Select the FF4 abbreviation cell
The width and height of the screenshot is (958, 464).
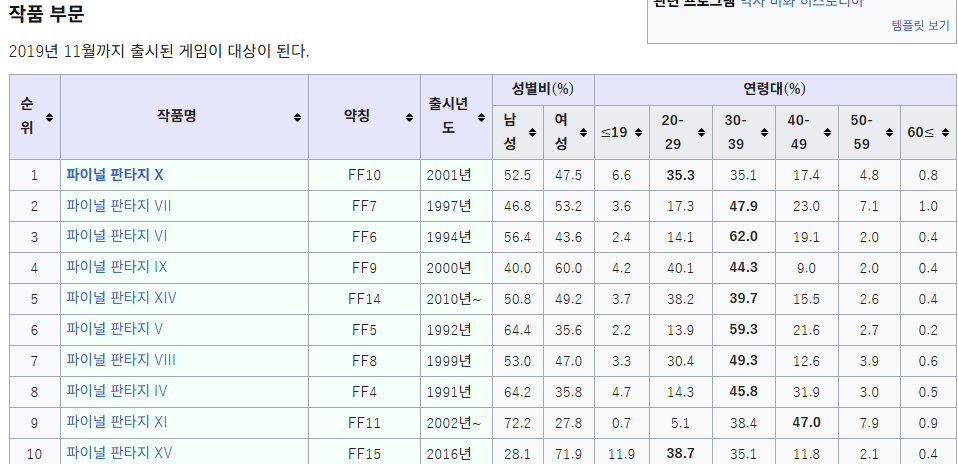point(364,392)
